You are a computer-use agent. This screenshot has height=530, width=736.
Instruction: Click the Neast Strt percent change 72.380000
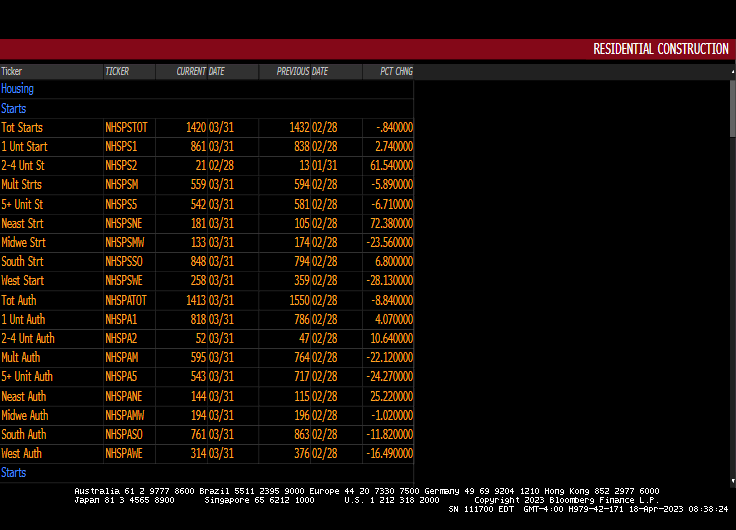[390, 223]
